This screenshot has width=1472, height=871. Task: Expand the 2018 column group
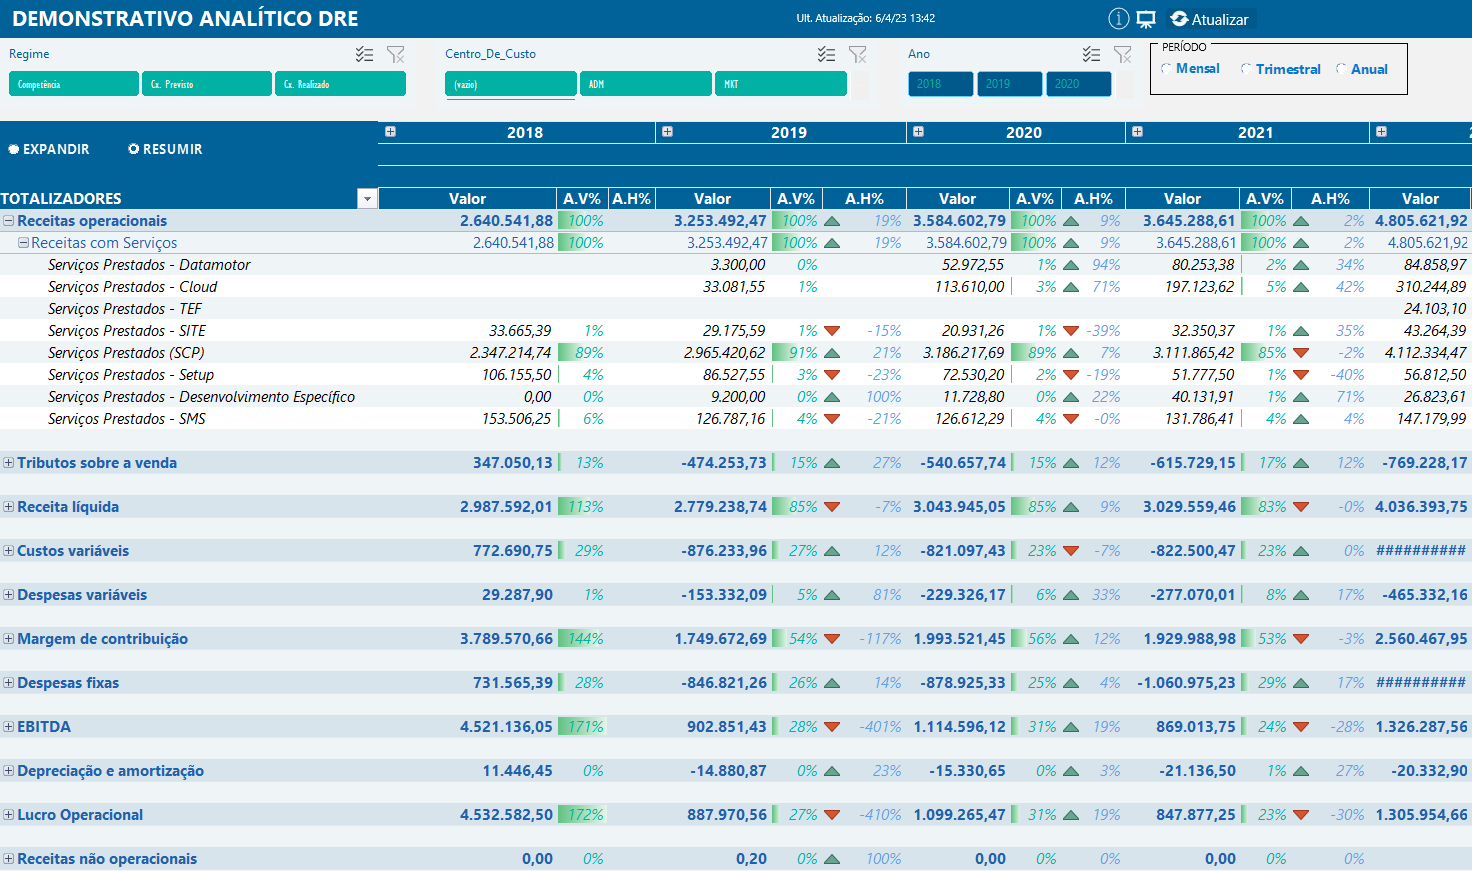point(391,132)
